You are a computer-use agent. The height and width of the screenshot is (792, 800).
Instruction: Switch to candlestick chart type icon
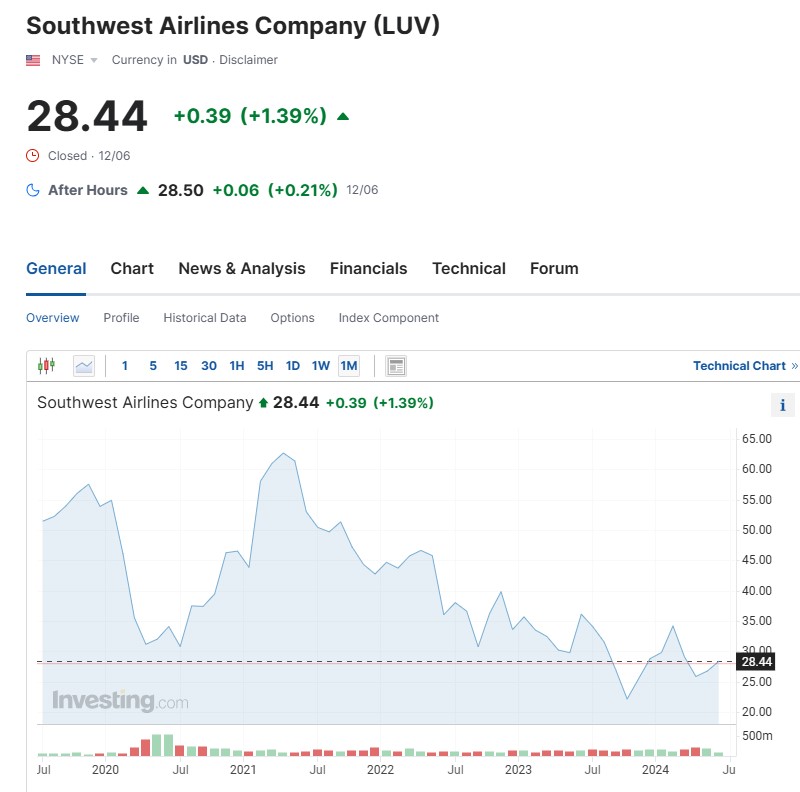point(46,366)
